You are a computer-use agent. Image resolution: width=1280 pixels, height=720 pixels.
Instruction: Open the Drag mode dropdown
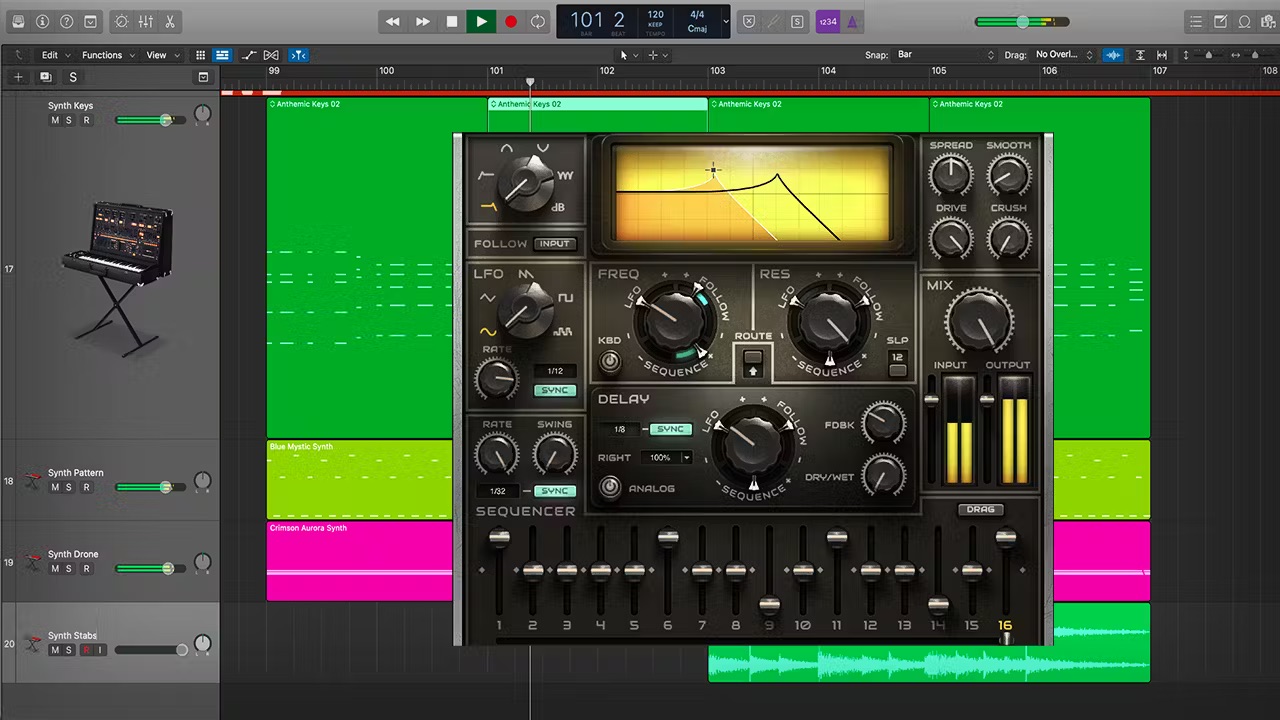(1064, 55)
